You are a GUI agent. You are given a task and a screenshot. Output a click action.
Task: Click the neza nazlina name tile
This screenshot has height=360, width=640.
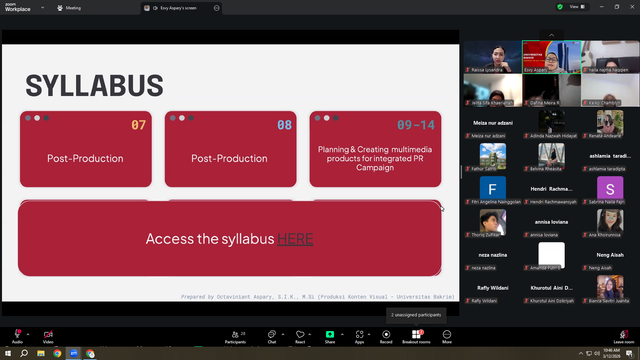coord(493,256)
